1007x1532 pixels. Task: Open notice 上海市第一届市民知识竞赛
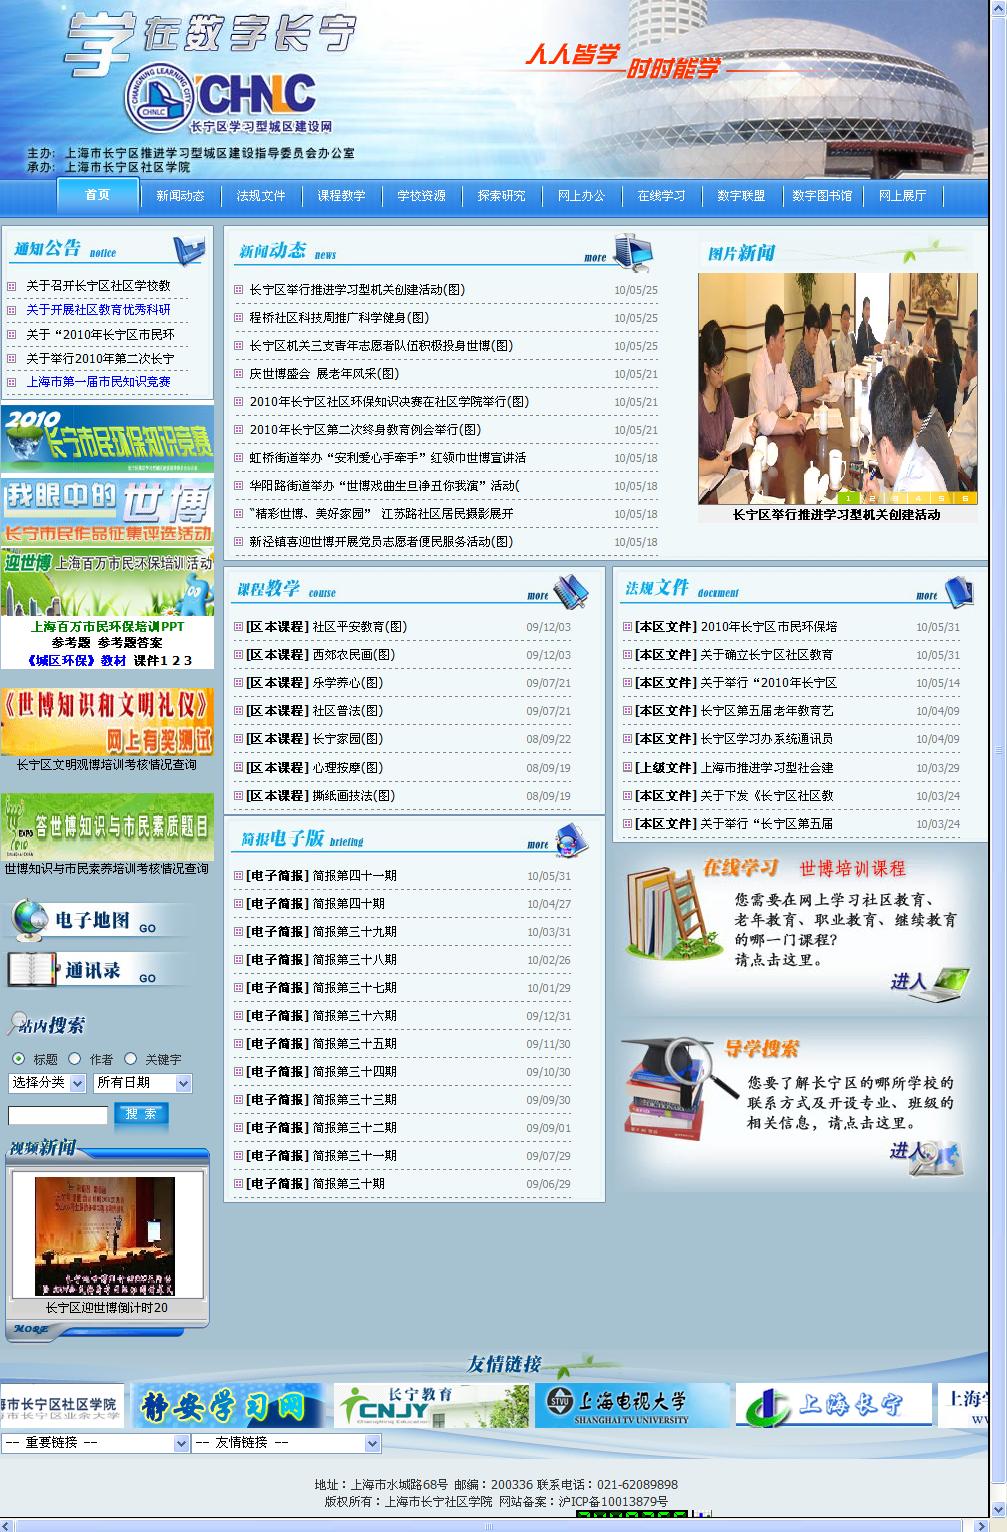pyautogui.click(x=98, y=382)
